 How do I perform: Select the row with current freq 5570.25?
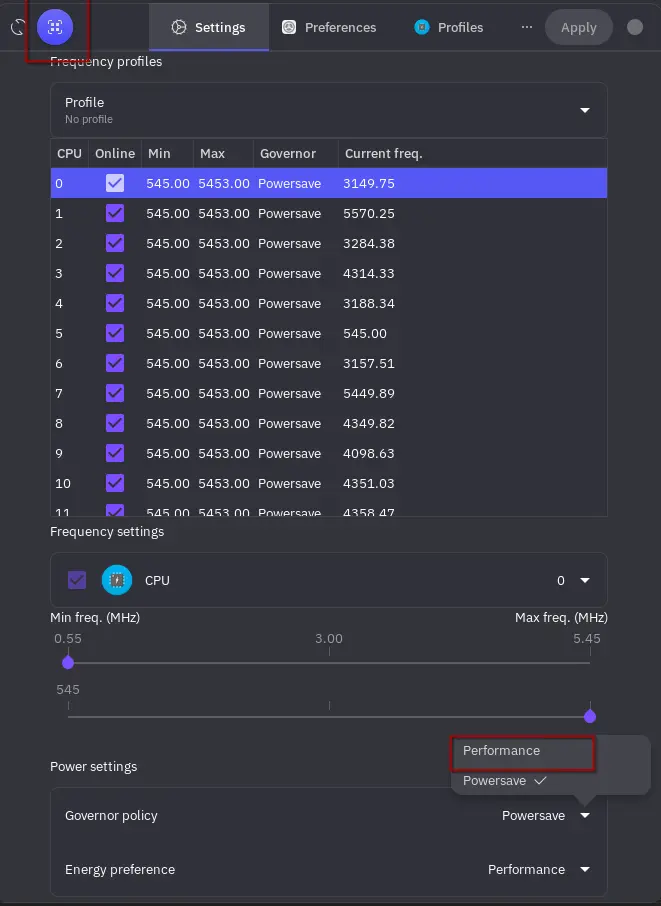329,213
